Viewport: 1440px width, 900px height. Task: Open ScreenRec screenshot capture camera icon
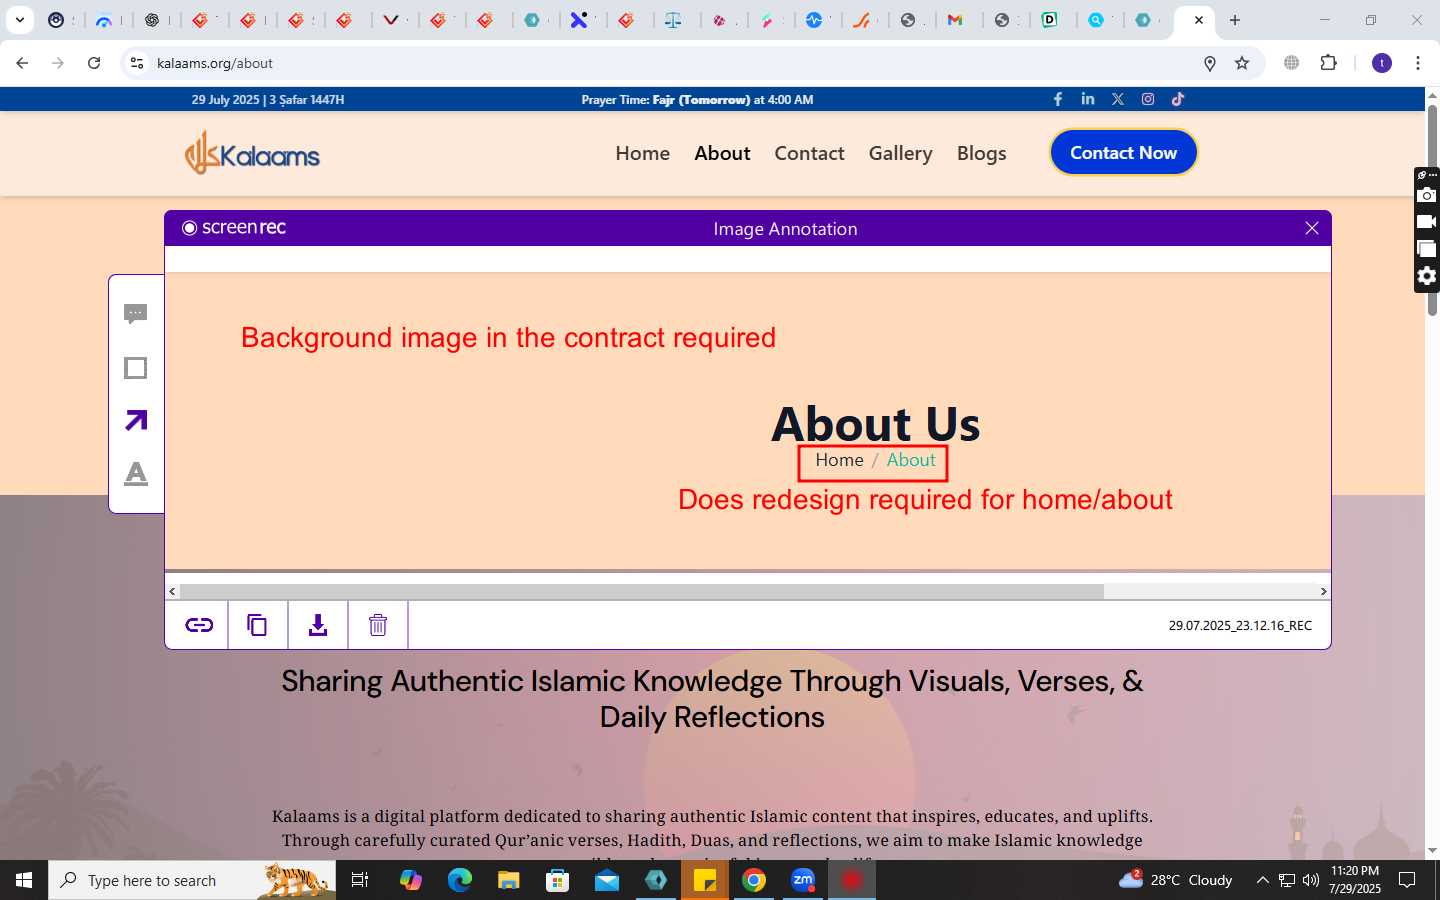coord(1427,195)
